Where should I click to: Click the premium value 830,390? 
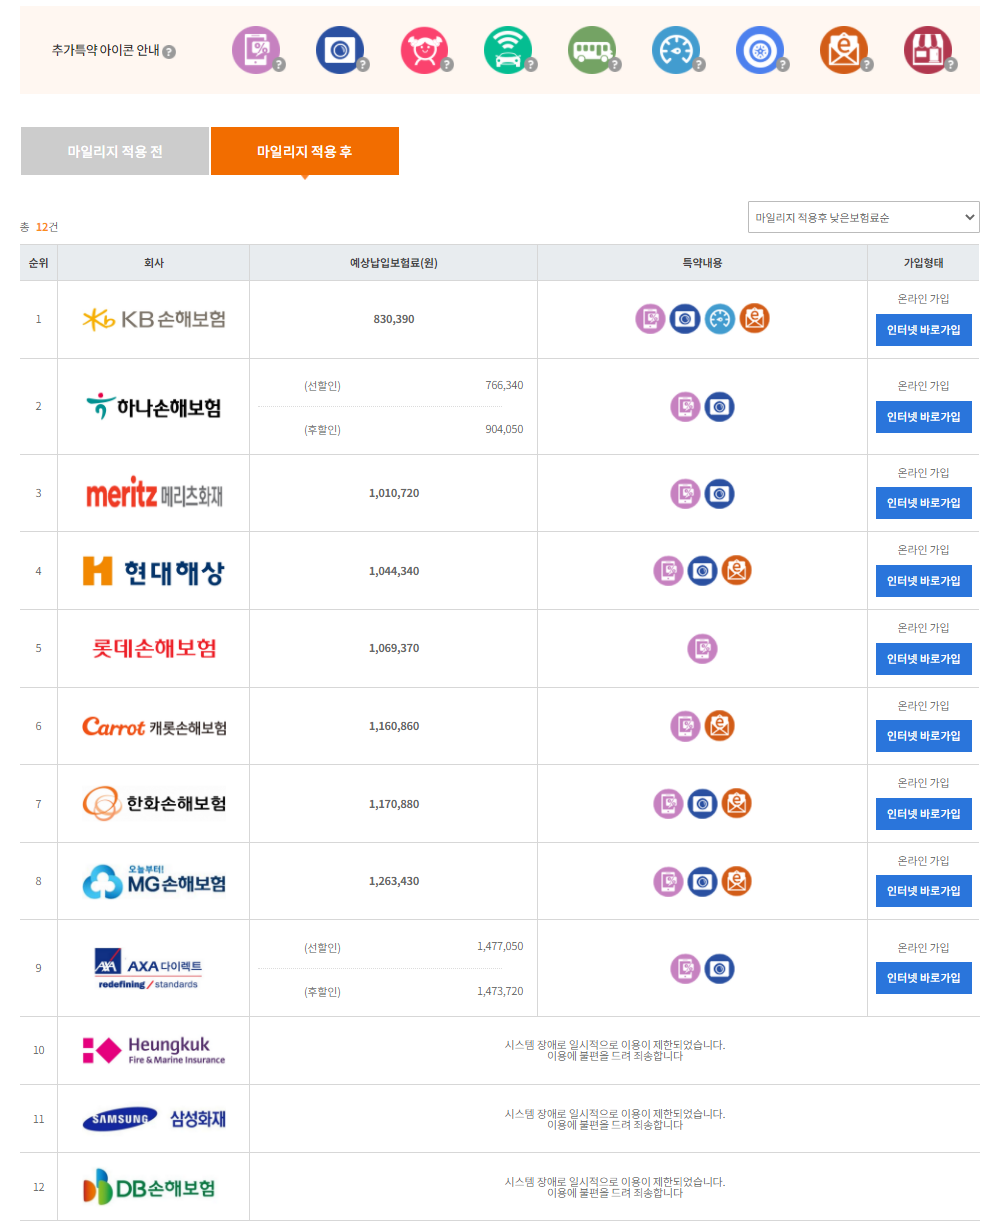click(394, 319)
